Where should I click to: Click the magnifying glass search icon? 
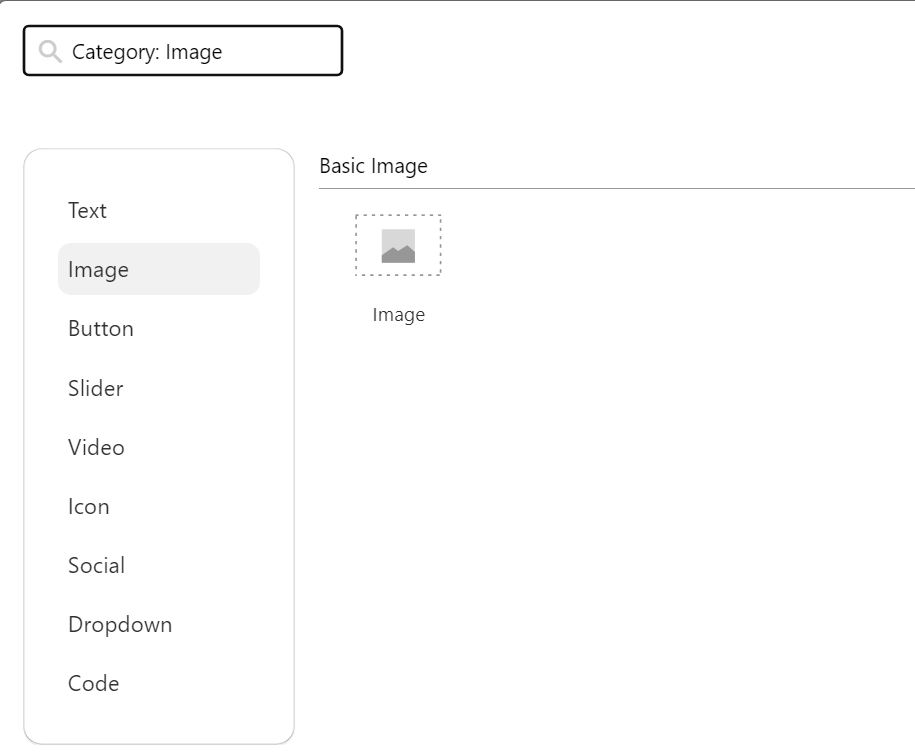(x=50, y=51)
